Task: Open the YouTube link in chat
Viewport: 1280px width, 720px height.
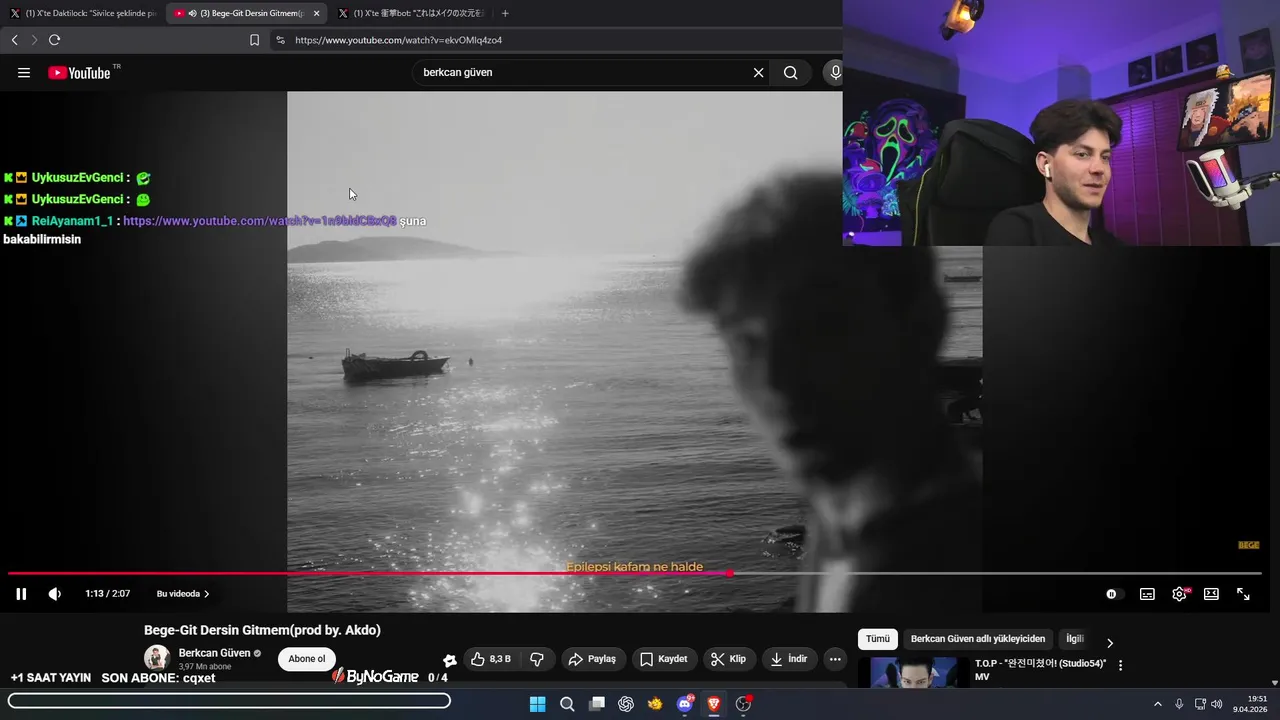Action: coord(260,220)
